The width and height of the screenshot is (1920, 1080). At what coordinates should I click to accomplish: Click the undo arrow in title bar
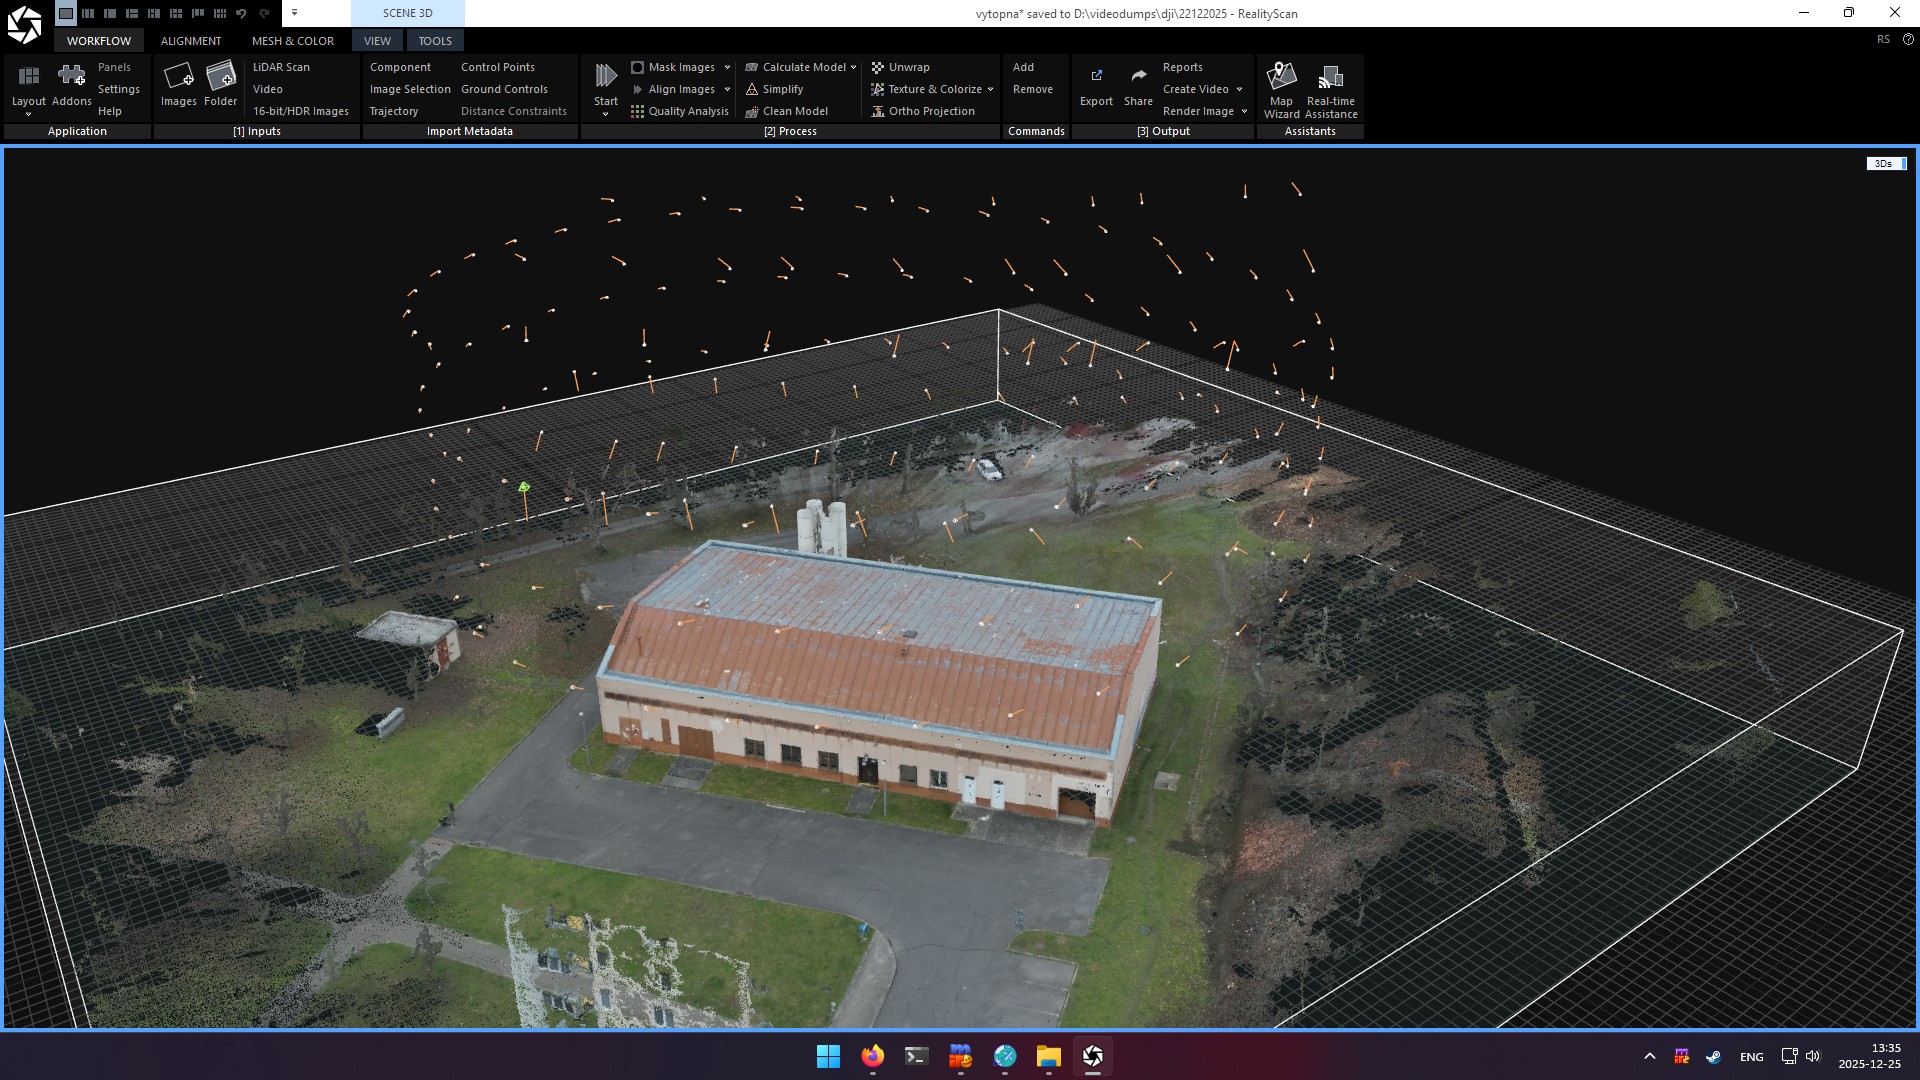coord(241,14)
